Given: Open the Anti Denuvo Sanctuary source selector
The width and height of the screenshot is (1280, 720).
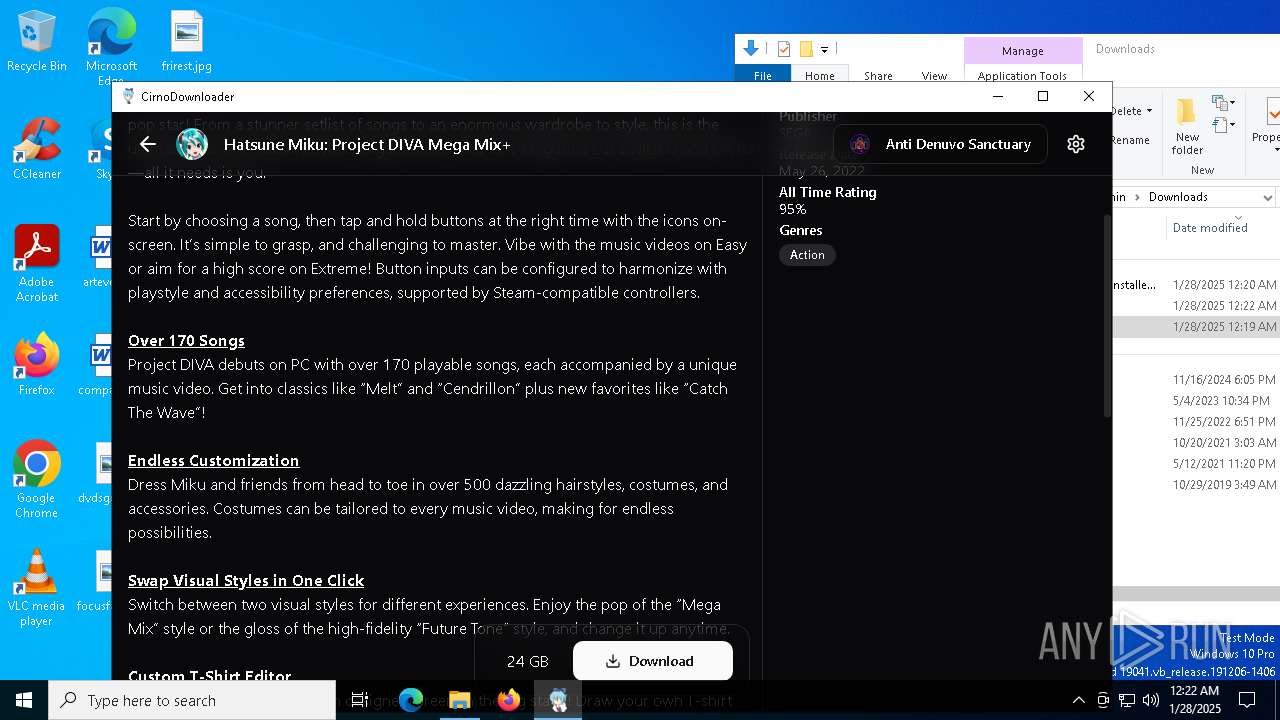Looking at the screenshot, I should (940, 144).
